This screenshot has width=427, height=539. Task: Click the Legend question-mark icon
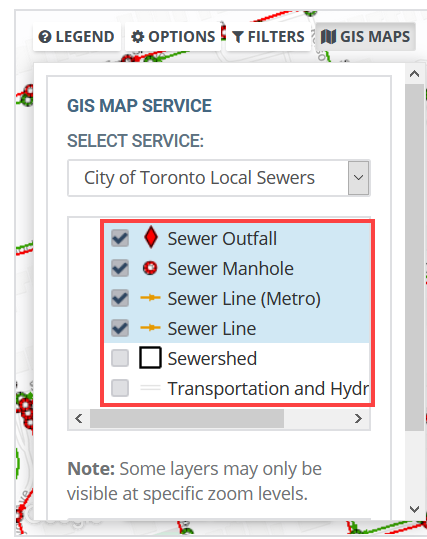(x=45, y=37)
